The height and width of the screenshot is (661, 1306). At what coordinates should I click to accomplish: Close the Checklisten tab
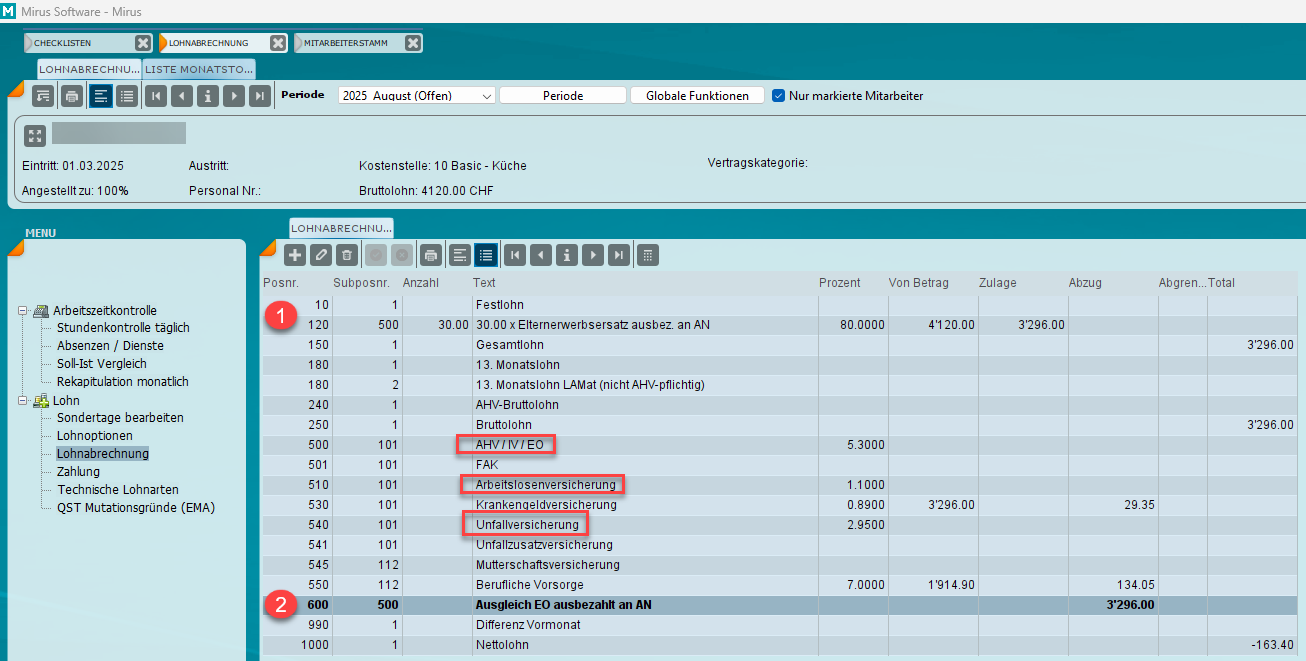[x=143, y=43]
